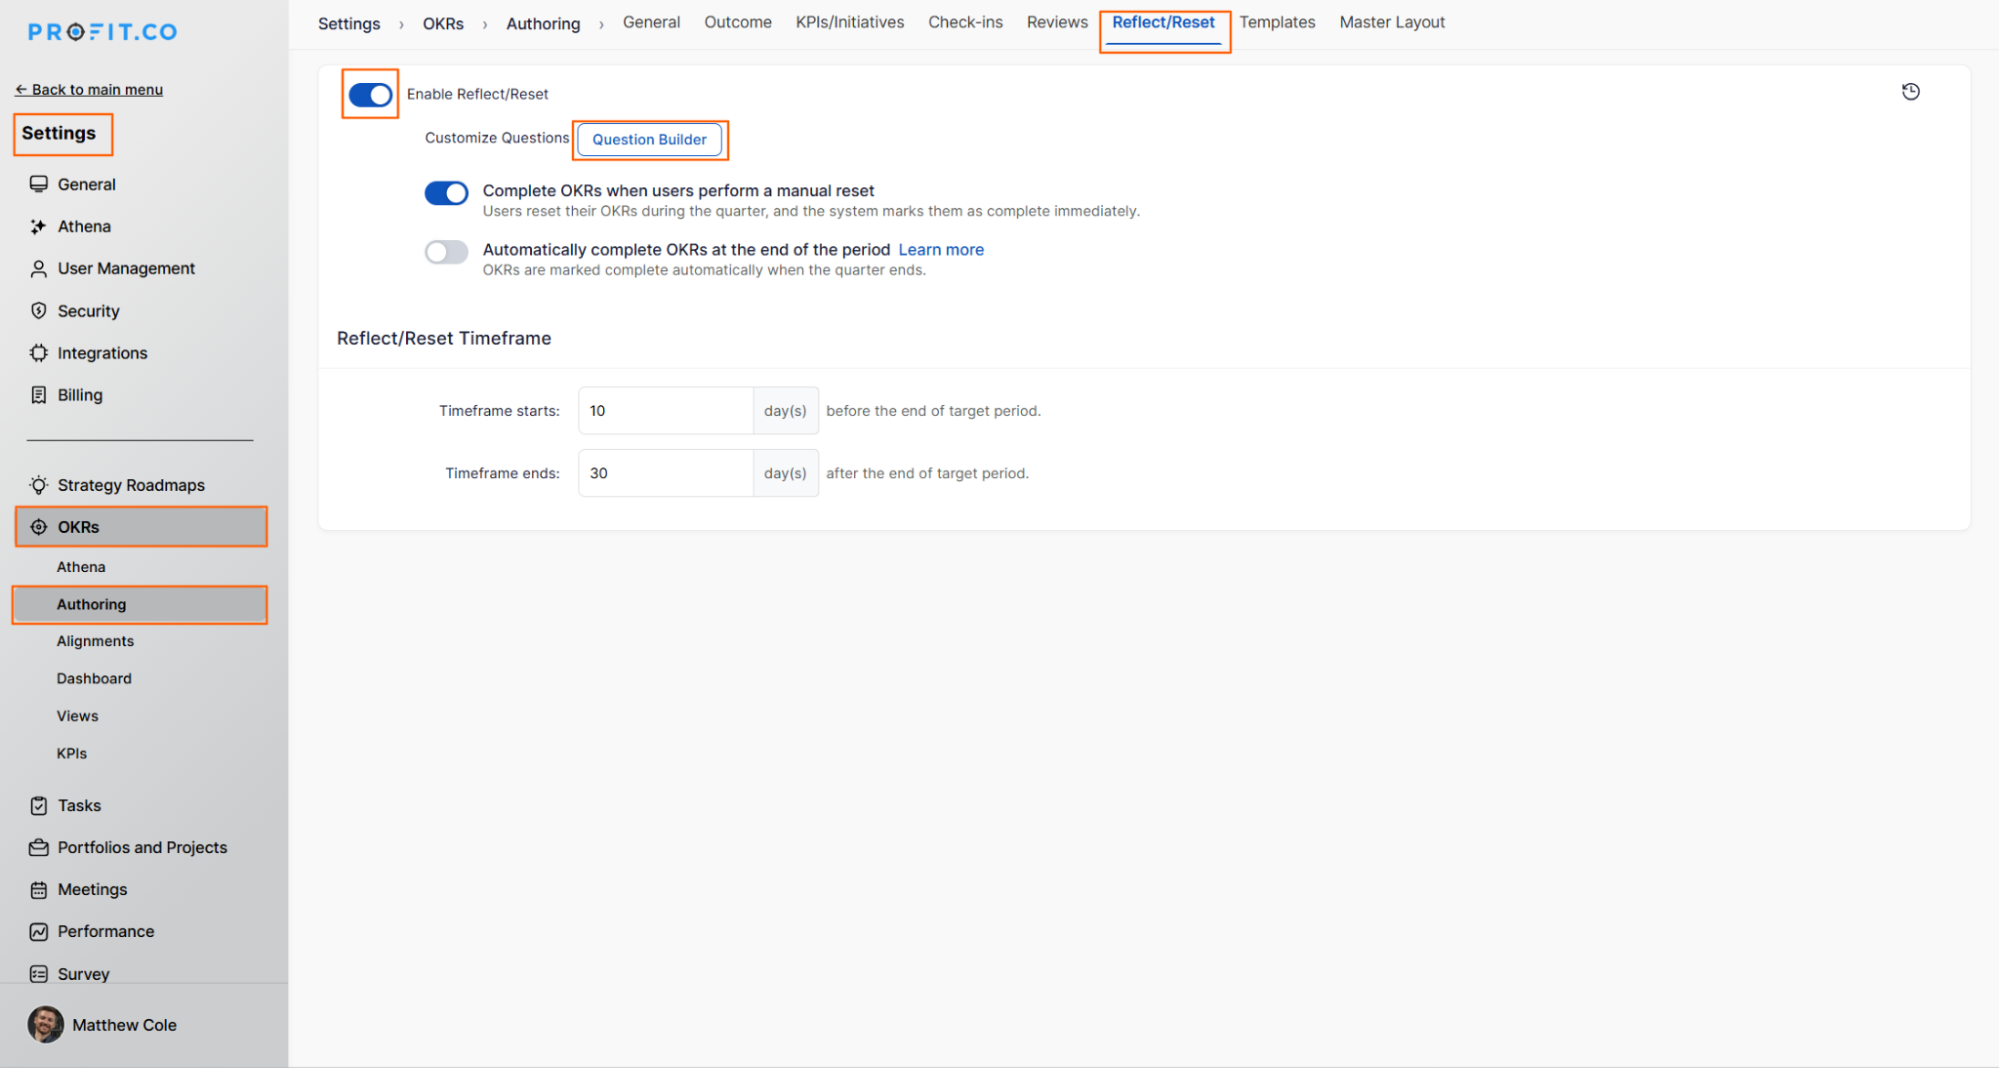Viewport: 1999px width, 1068px height.
Task: Click the Meetings calendar icon
Action: [38, 890]
